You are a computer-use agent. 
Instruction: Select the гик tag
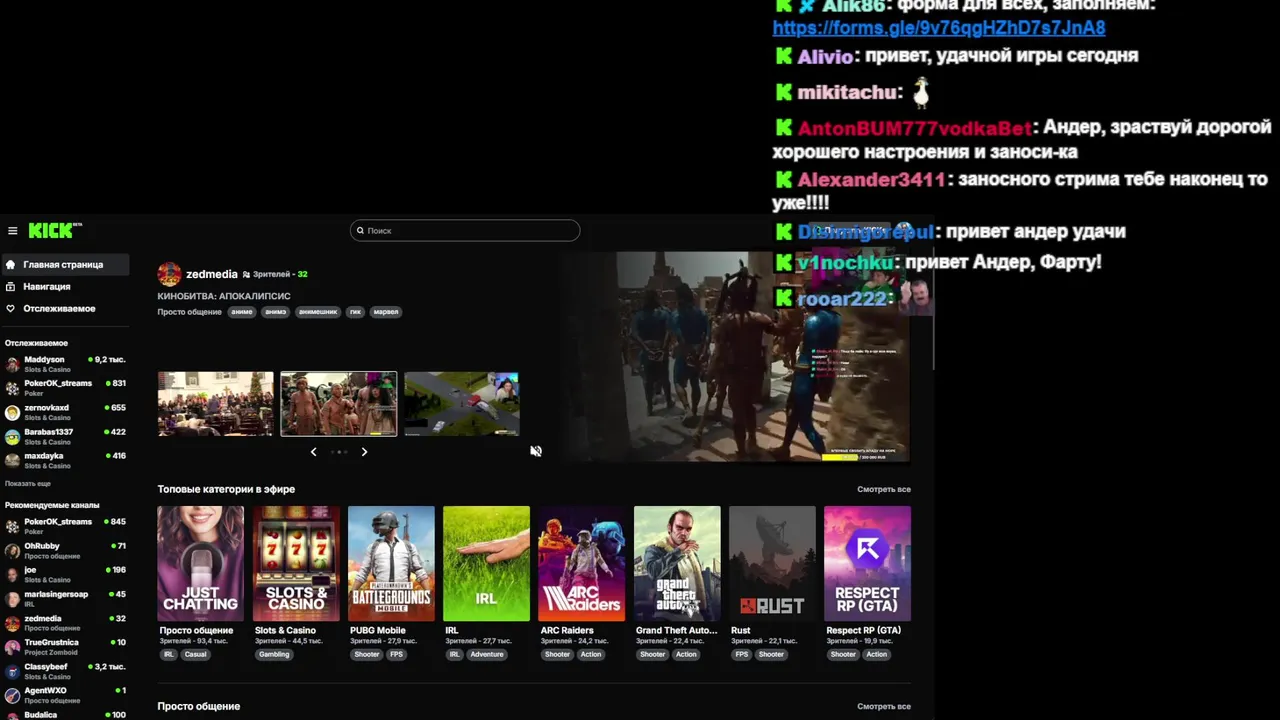355,312
